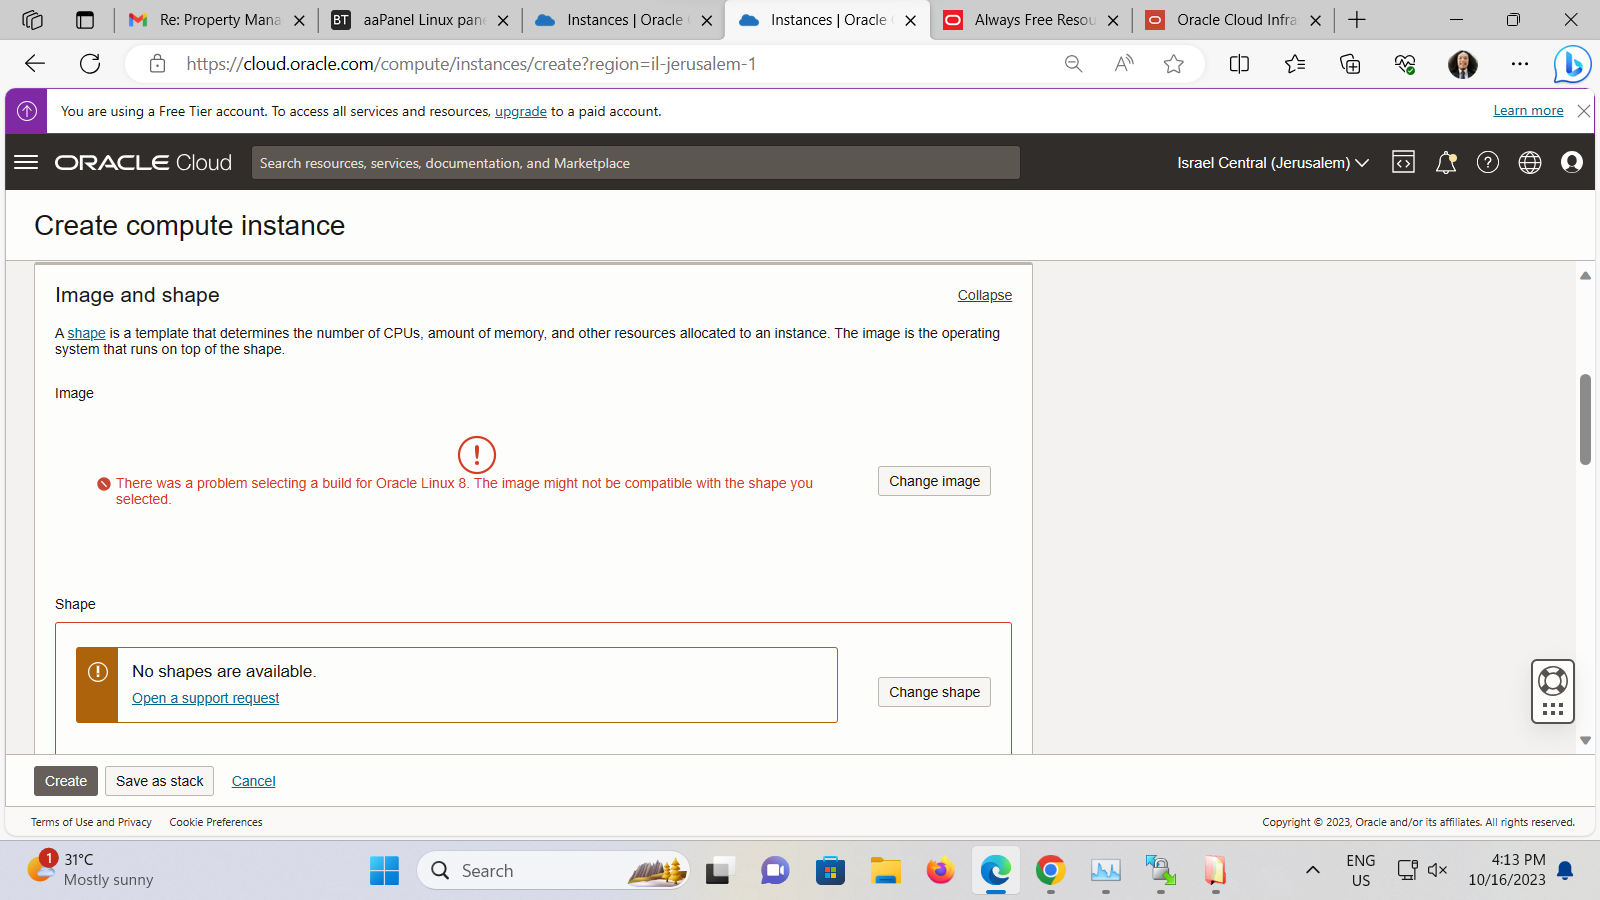
Task: Click the upgrade arrow icon in banner
Action: 27,111
